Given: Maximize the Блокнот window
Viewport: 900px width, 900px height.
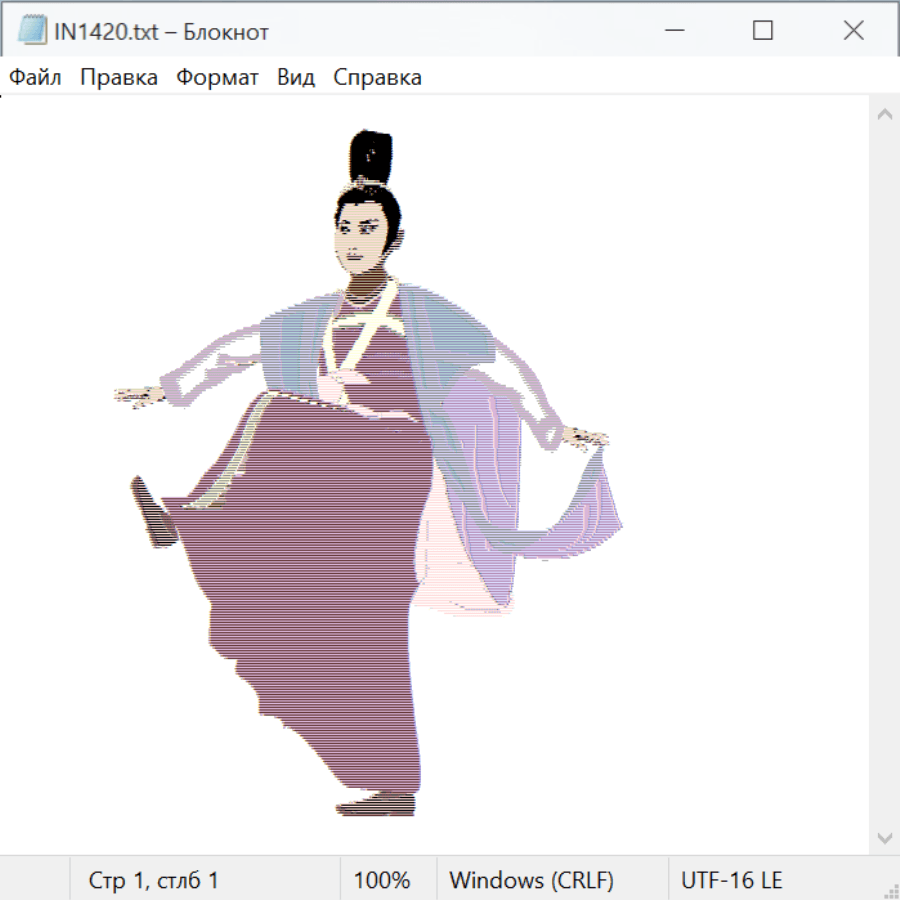Looking at the screenshot, I should click(763, 31).
